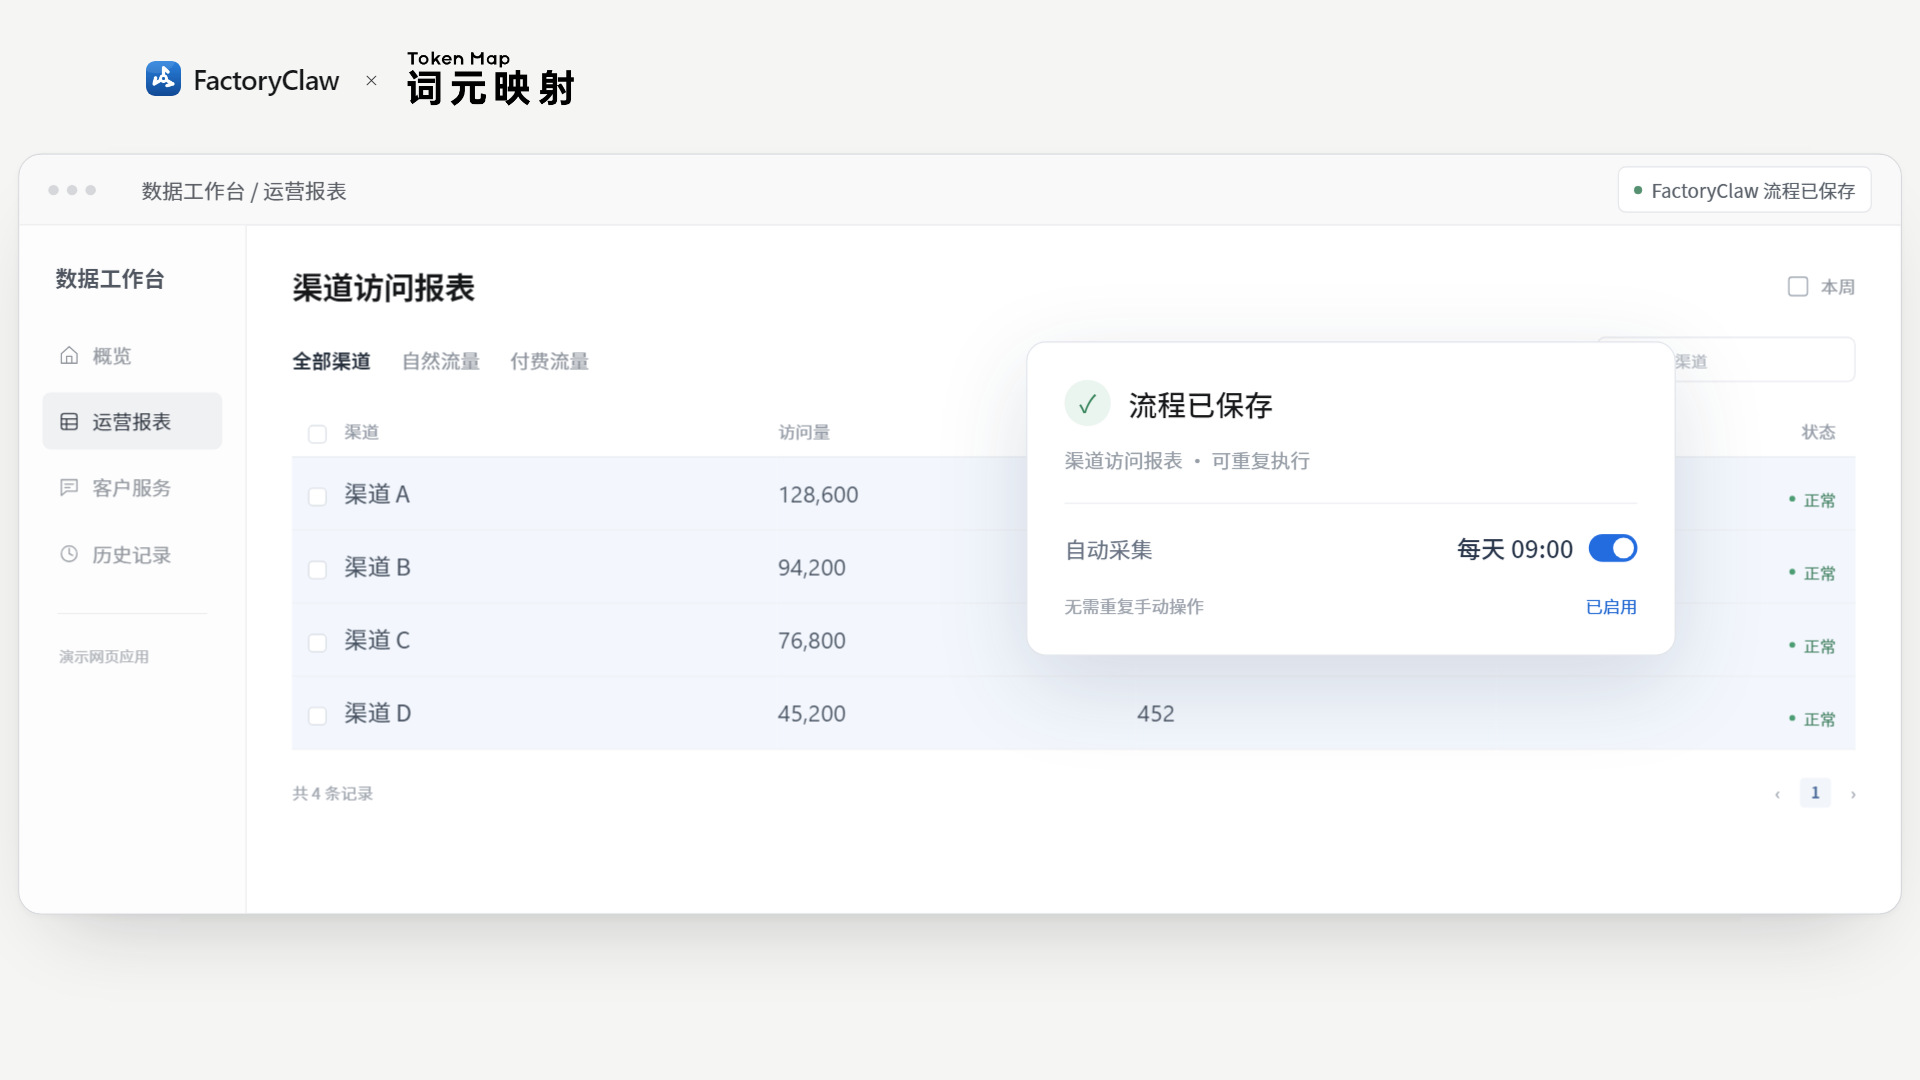1920x1080 pixels.
Task: Click the value 45,200
Action: (x=812, y=713)
